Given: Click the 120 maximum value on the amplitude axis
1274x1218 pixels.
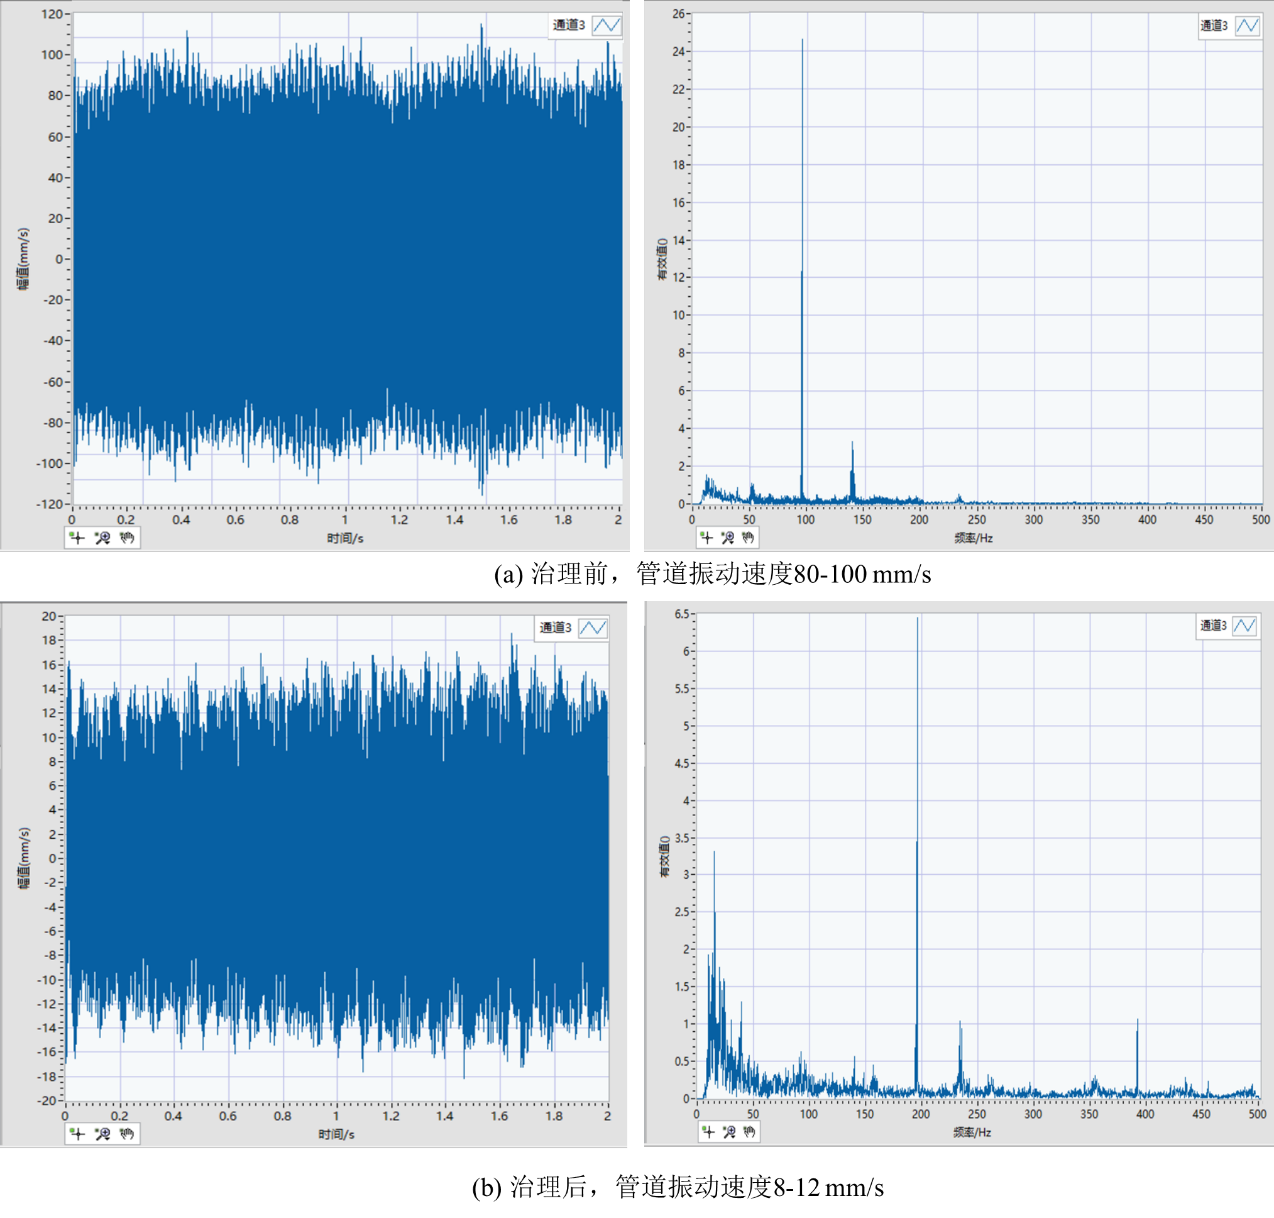Looking at the screenshot, I should (51, 14).
